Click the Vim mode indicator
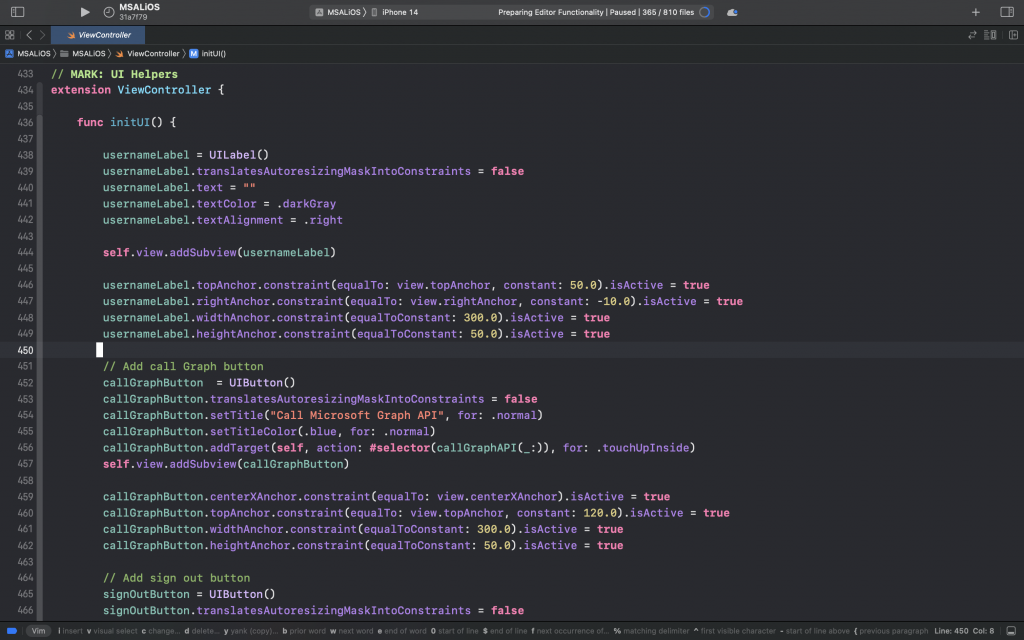Screen dimensions: 1024x640 [39, 631]
